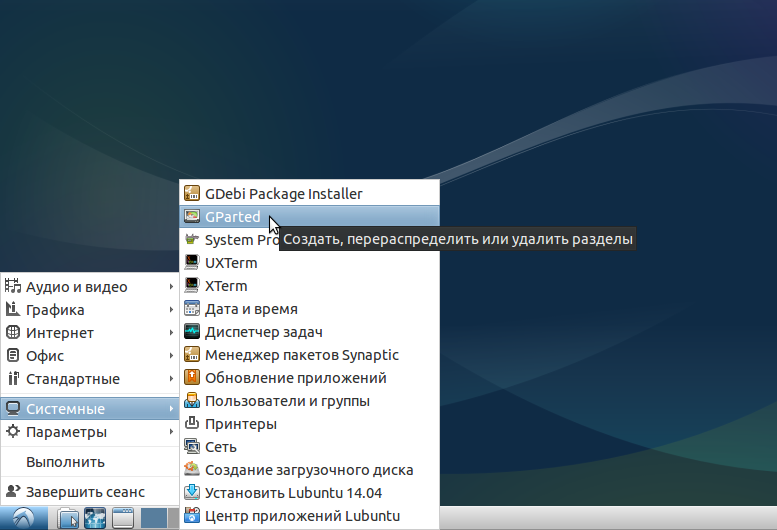
Task: Click the Принтеры printer icon
Action: 192,424
